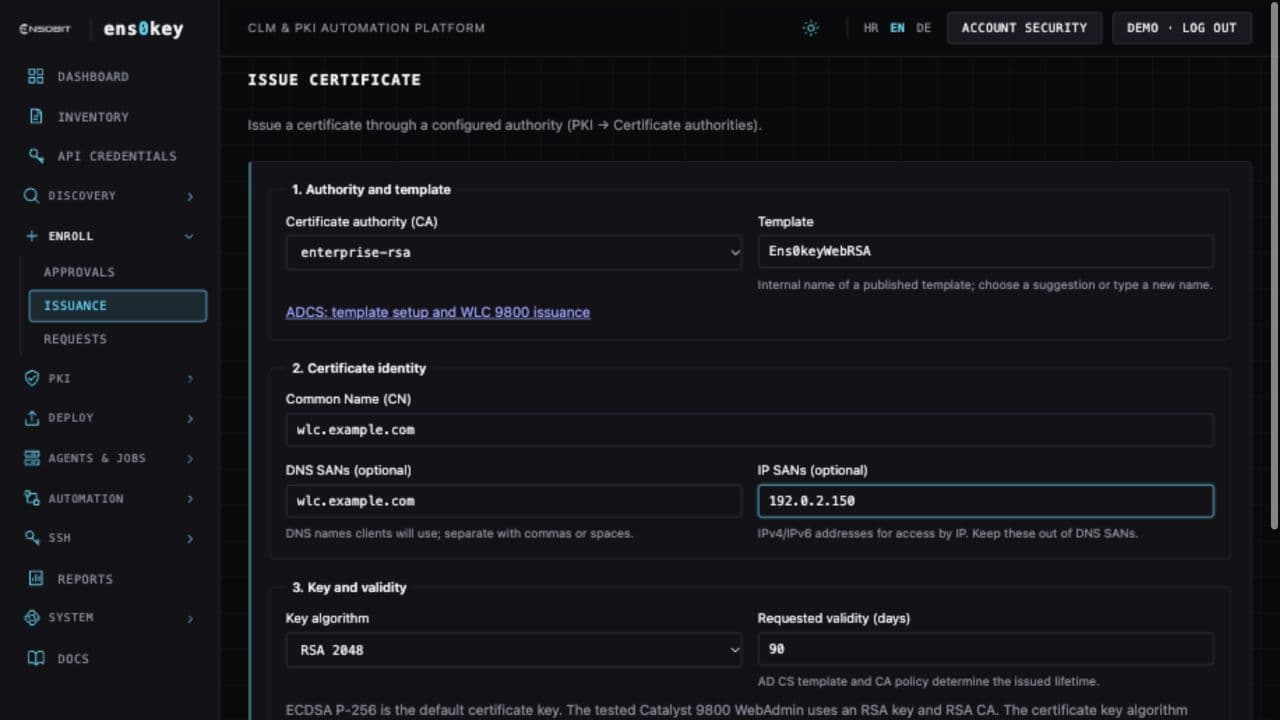Image resolution: width=1280 pixels, height=720 pixels.
Task: Click the Requested validity days field
Action: click(986, 650)
